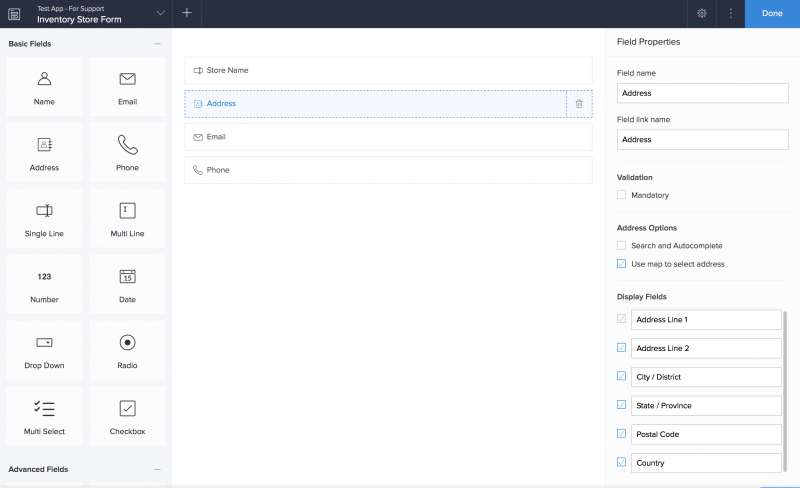This screenshot has height=488, width=800.
Task: Click the Done button
Action: (x=772, y=13)
